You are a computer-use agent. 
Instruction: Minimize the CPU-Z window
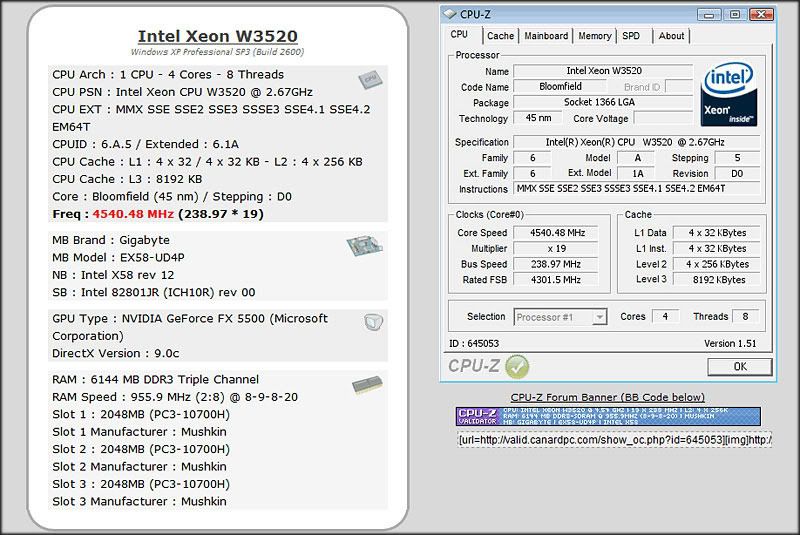[x=709, y=14]
